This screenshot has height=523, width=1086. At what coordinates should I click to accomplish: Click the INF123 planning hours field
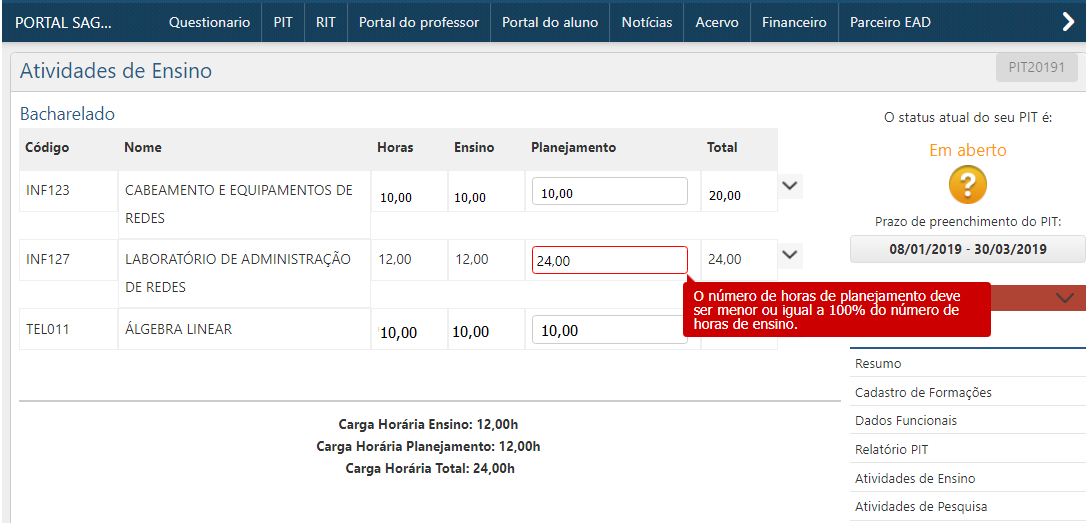point(609,192)
